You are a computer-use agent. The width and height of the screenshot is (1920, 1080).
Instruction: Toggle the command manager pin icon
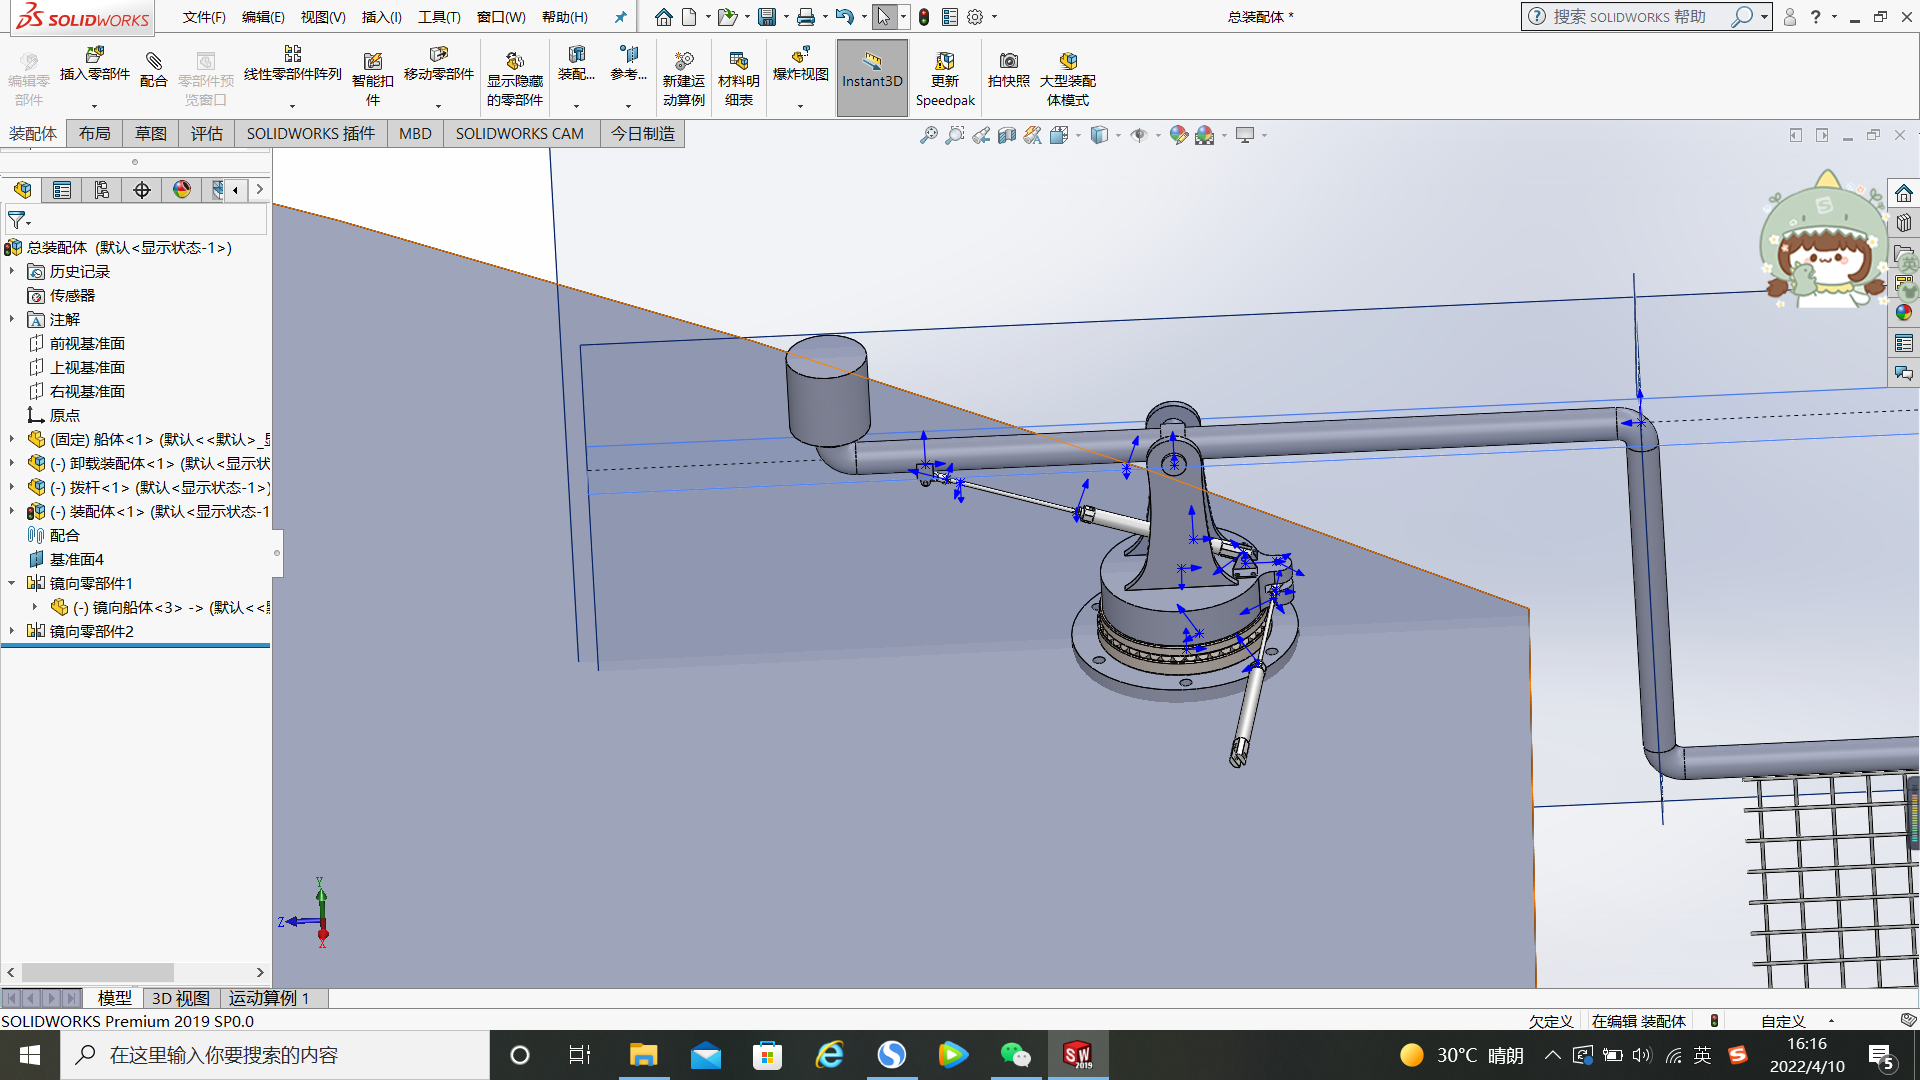pos(620,17)
